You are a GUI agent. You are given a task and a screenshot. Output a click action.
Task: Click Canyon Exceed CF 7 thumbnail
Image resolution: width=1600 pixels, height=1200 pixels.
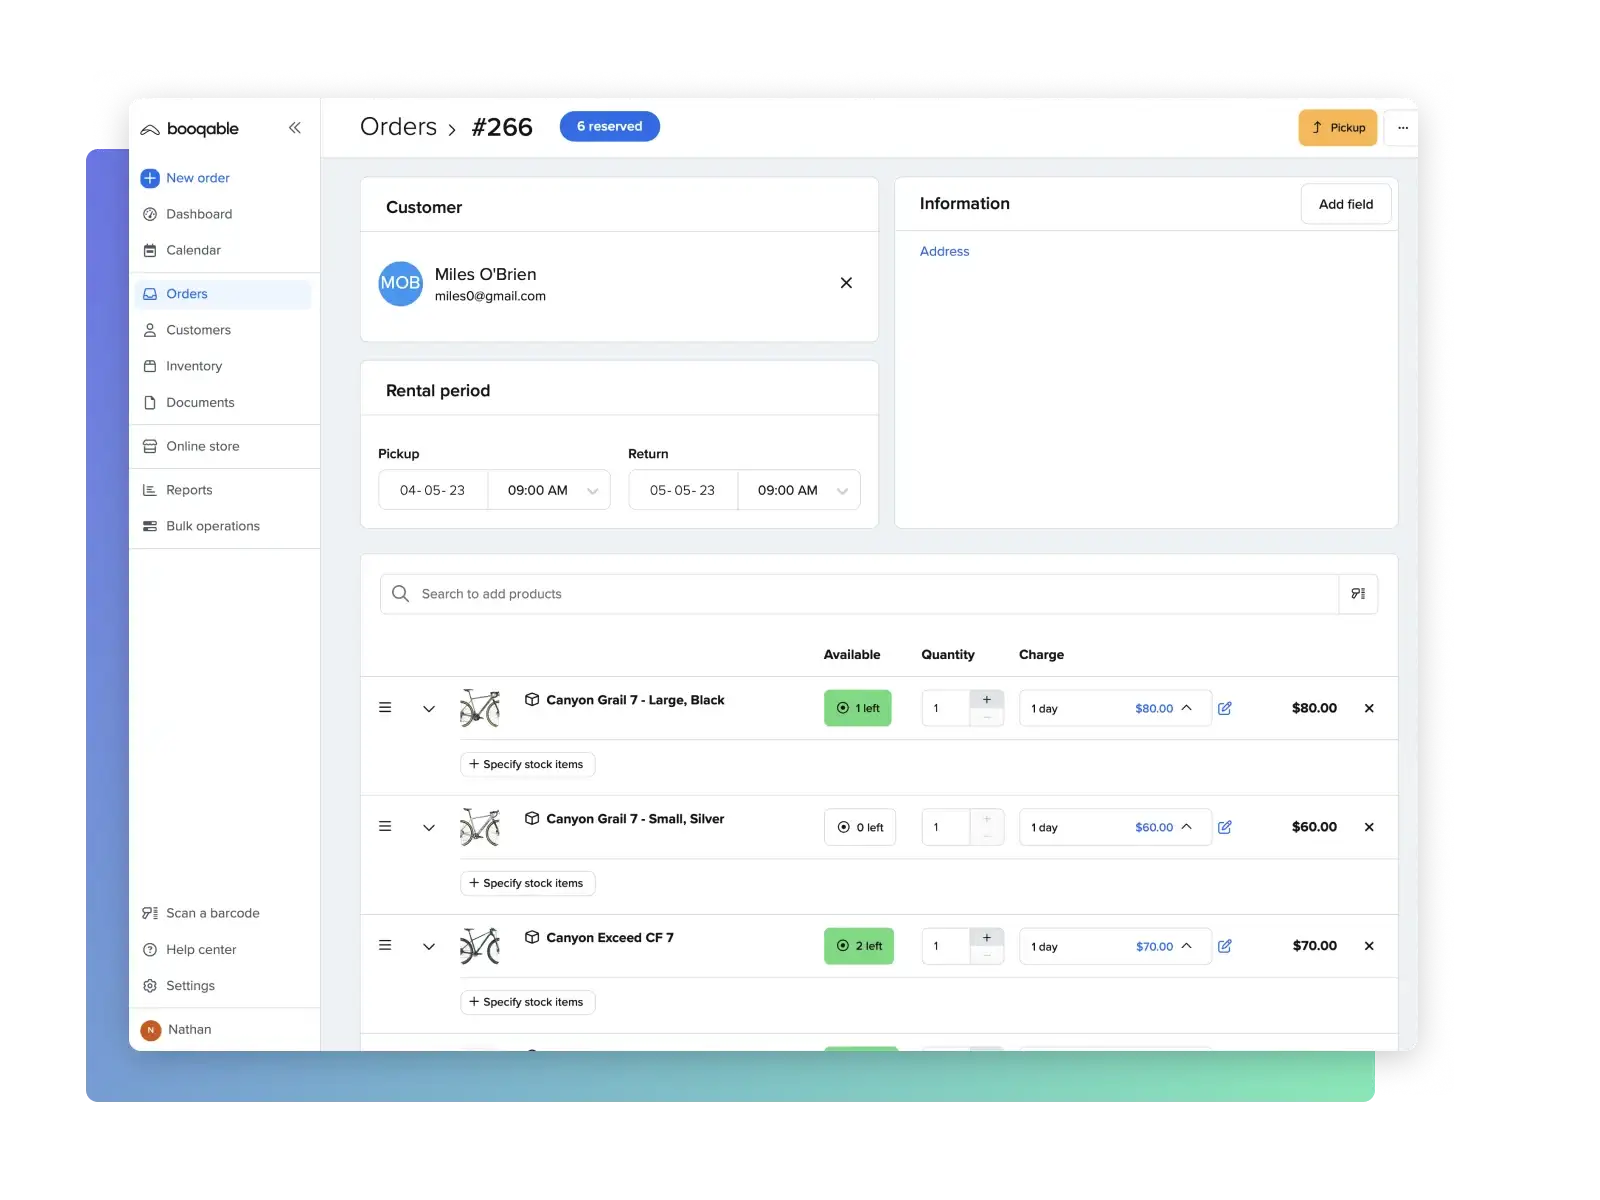480,946
